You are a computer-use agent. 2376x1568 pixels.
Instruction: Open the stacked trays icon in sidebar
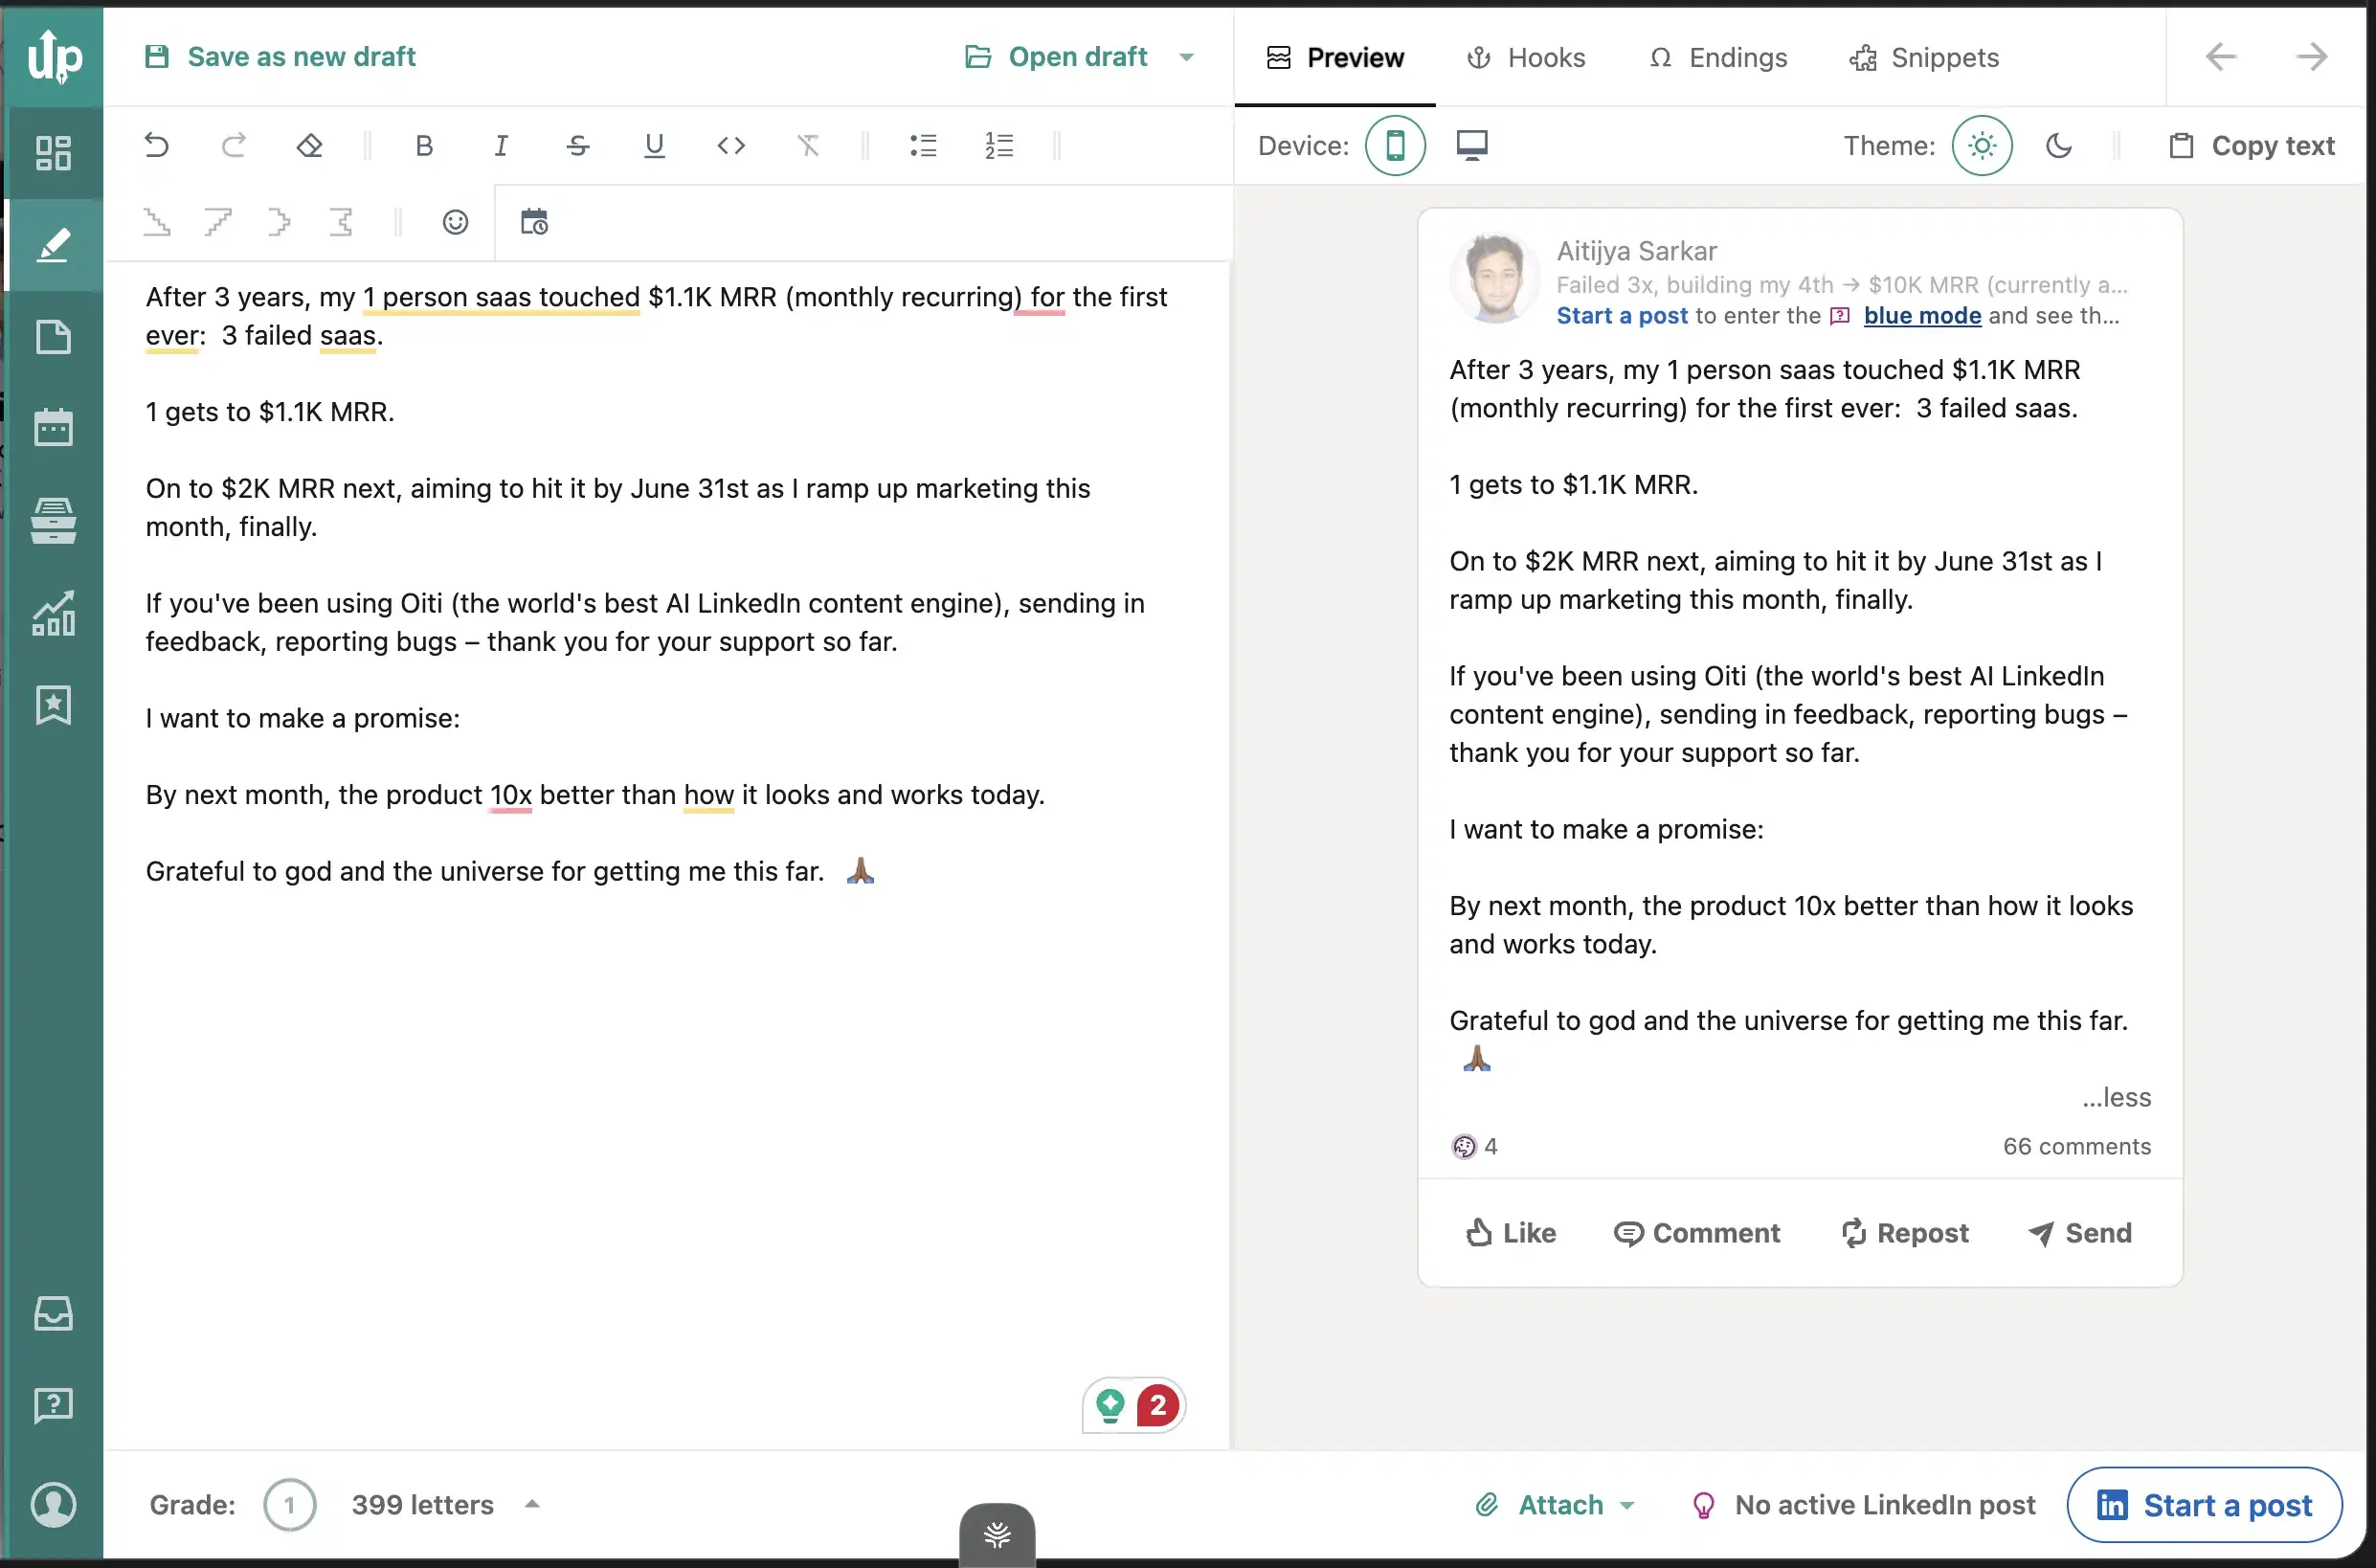pyautogui.click(x=53, y=520)
